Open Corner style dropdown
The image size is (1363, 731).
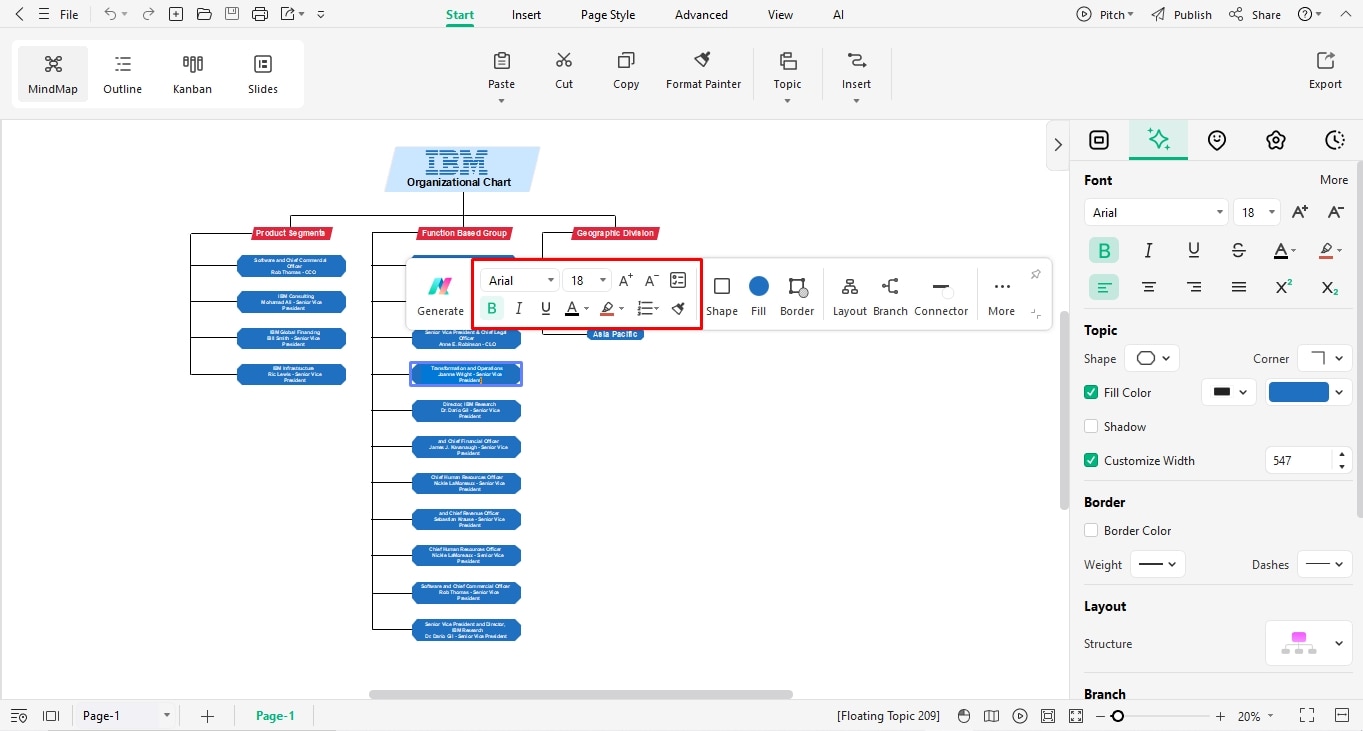(1325, 358)
